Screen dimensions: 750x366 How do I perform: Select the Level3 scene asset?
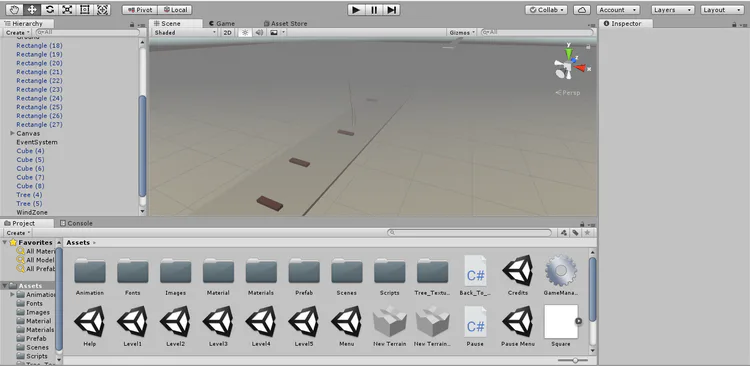(218, 326)
